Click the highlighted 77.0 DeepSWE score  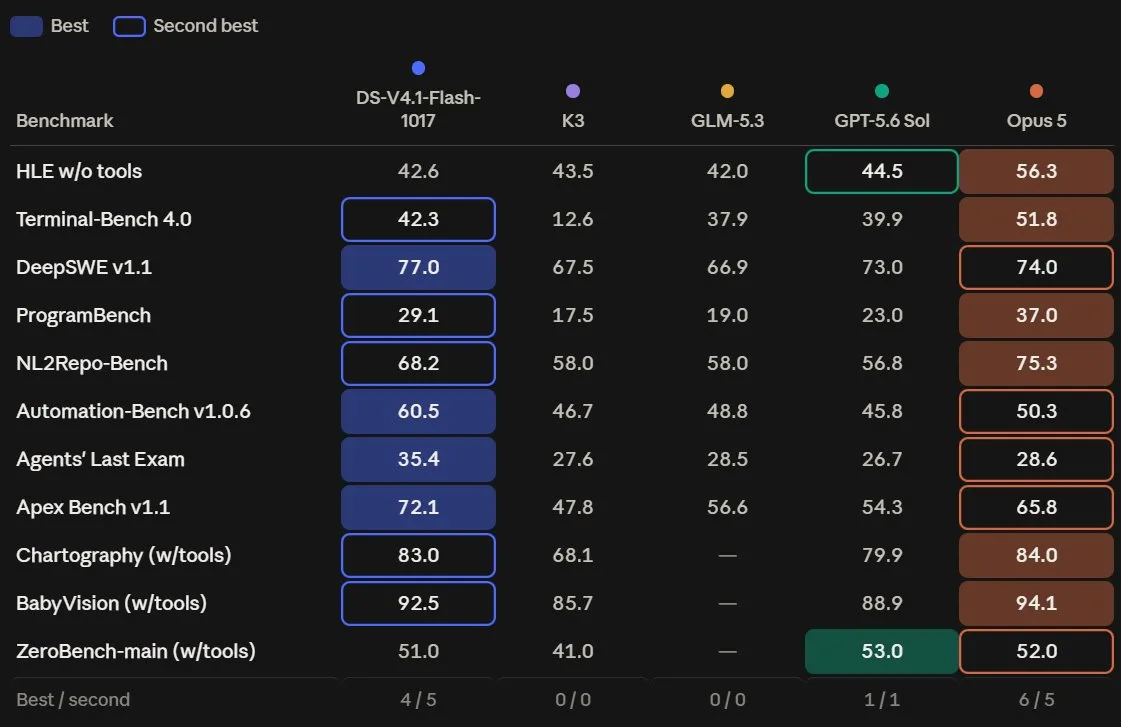[418, 267]
